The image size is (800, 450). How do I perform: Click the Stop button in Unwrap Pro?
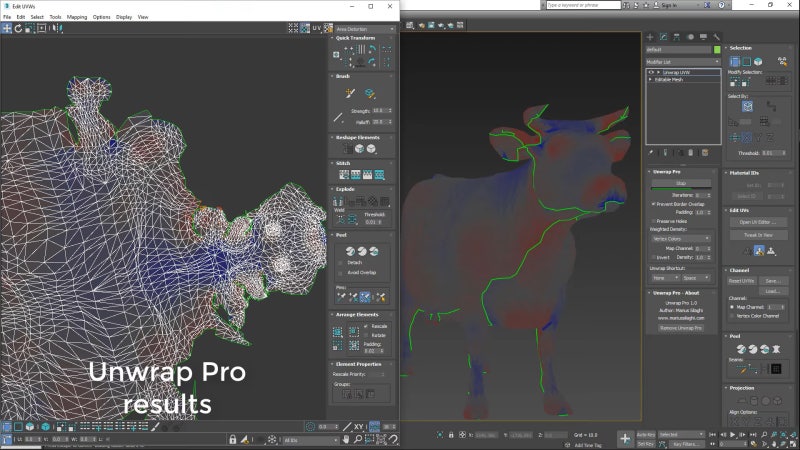click(681, 183)
